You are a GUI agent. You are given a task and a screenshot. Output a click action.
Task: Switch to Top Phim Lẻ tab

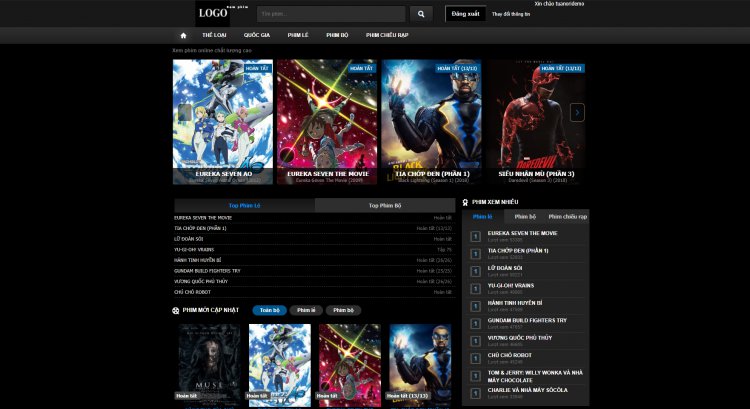click(x=244, y=205)
